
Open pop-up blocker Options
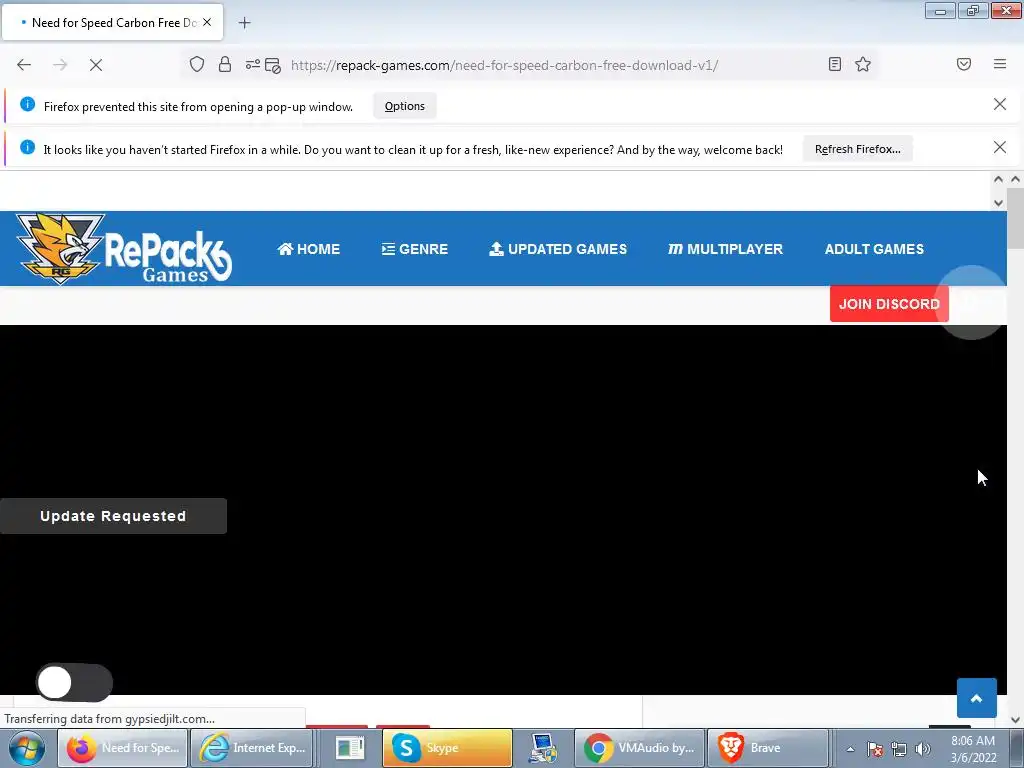point(405,106)
